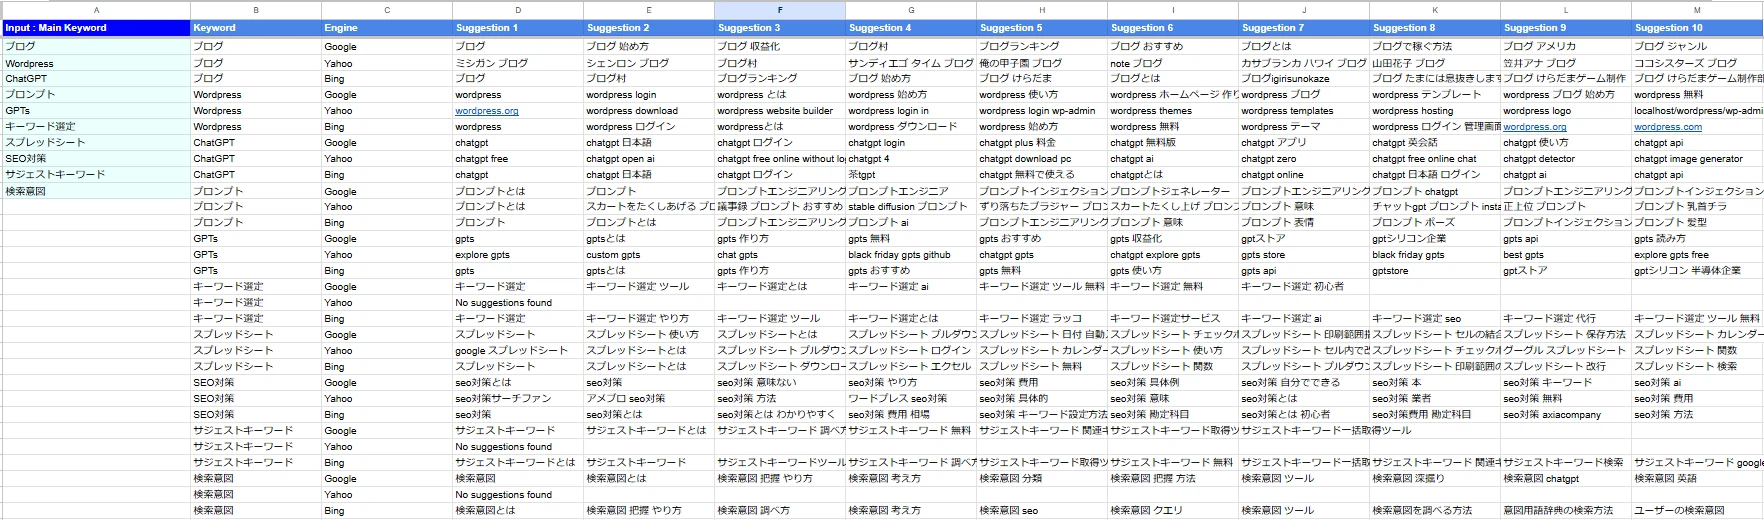Image resolution: width=1764 pixels, height=520 pixels.
Task: Click the wordpress.org link under Suggestion 9
Action: [1534, 127]
